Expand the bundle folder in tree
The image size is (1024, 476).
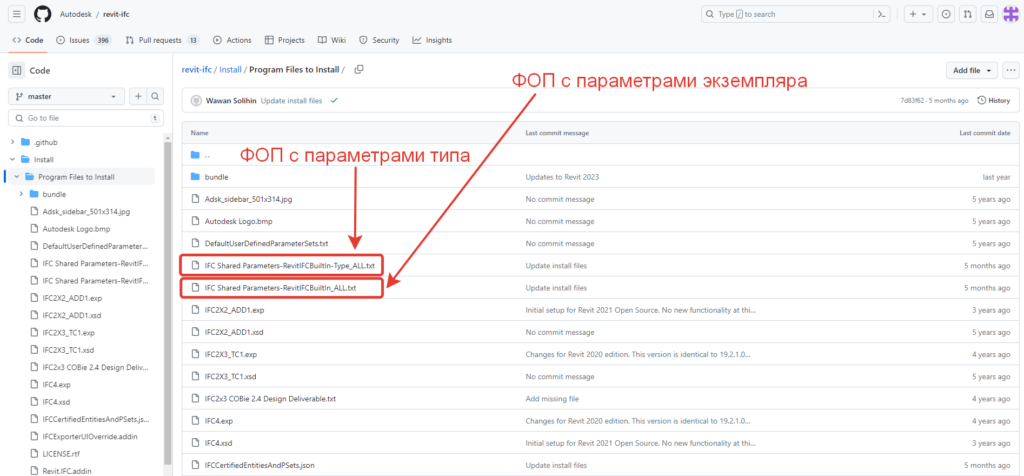click(x=22, y=194)
